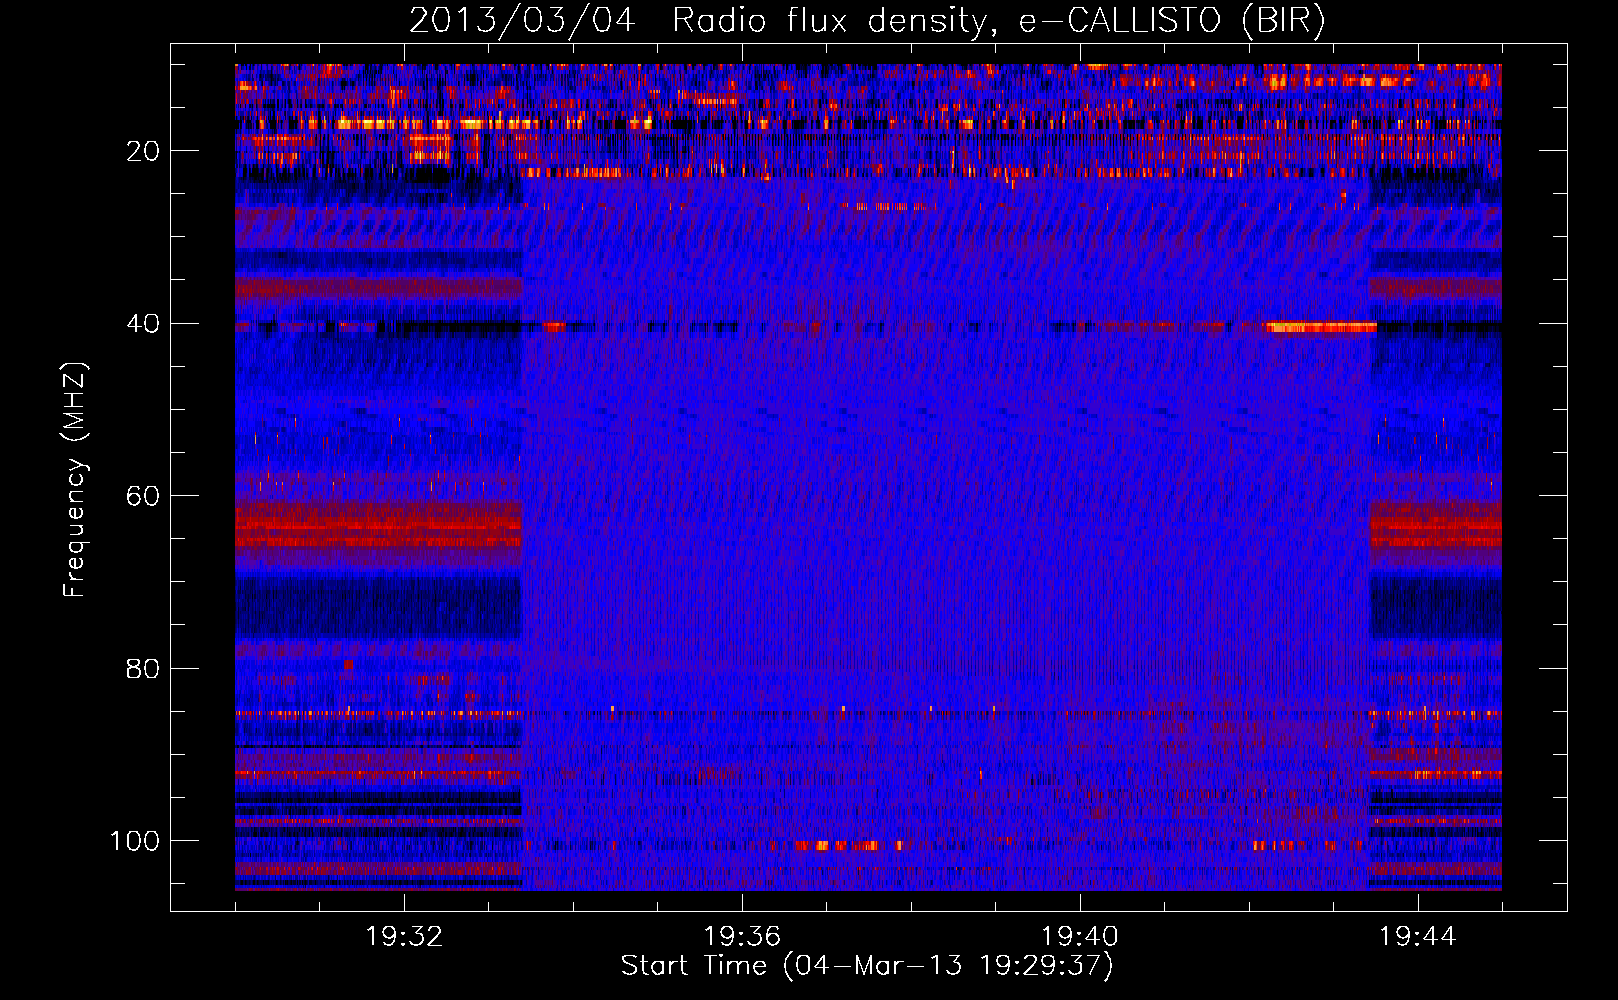Select the 'Frequency (MHZ)' axis label
The image size is (1618, 1000).
pos(75,479)
